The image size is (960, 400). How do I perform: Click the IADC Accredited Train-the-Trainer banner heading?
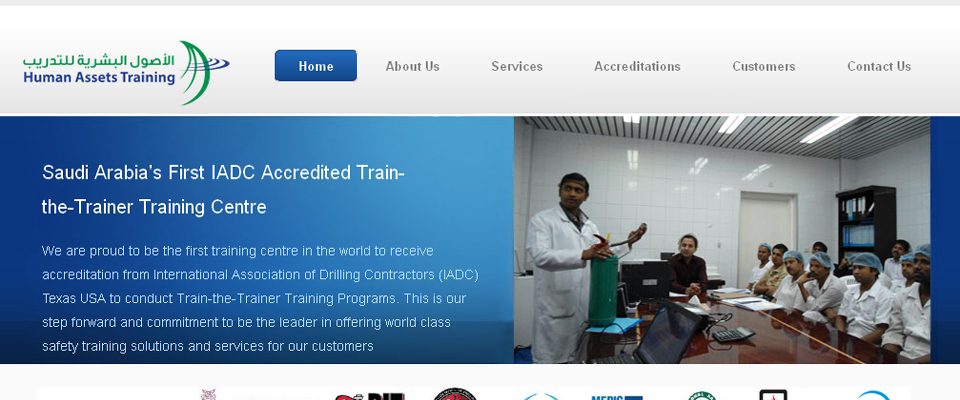223,190
